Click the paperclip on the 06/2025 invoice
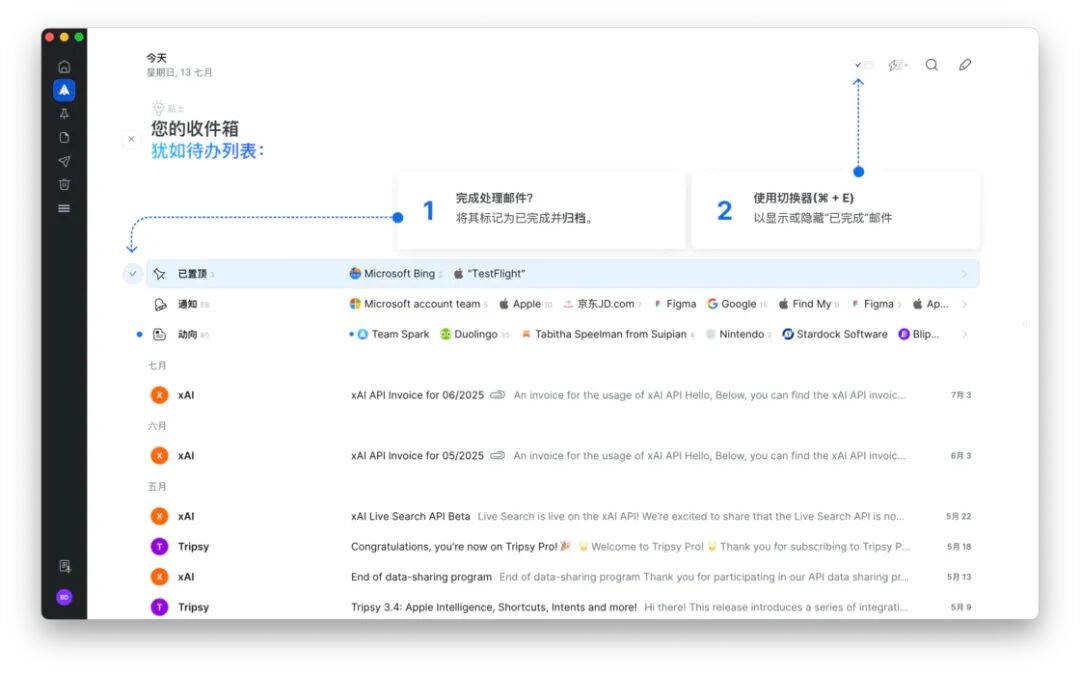This screenshot has height=674, width=1080. (497, 395)
